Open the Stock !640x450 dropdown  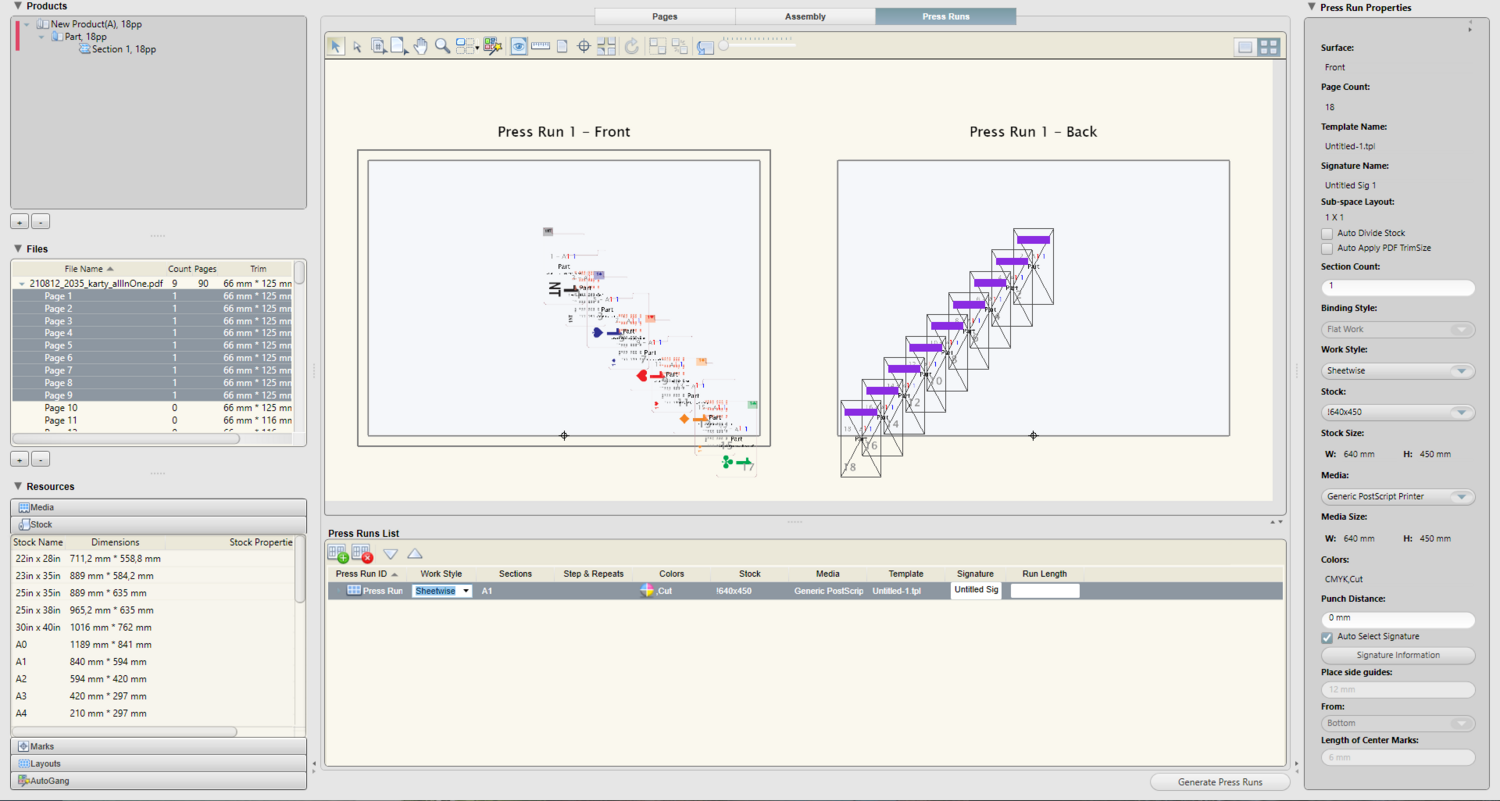[x=1398, y=412]
